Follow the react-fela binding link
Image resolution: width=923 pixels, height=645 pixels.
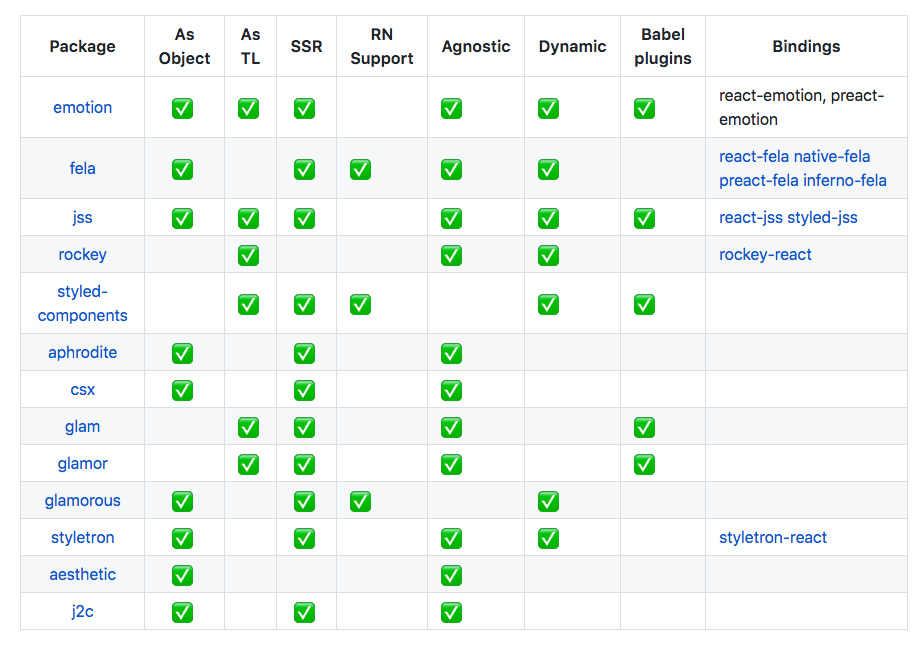coord(753,157)
